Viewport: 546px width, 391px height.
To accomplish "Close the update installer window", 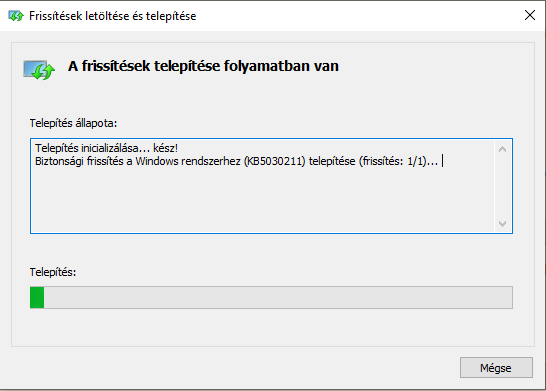I will tap(530, 15).
